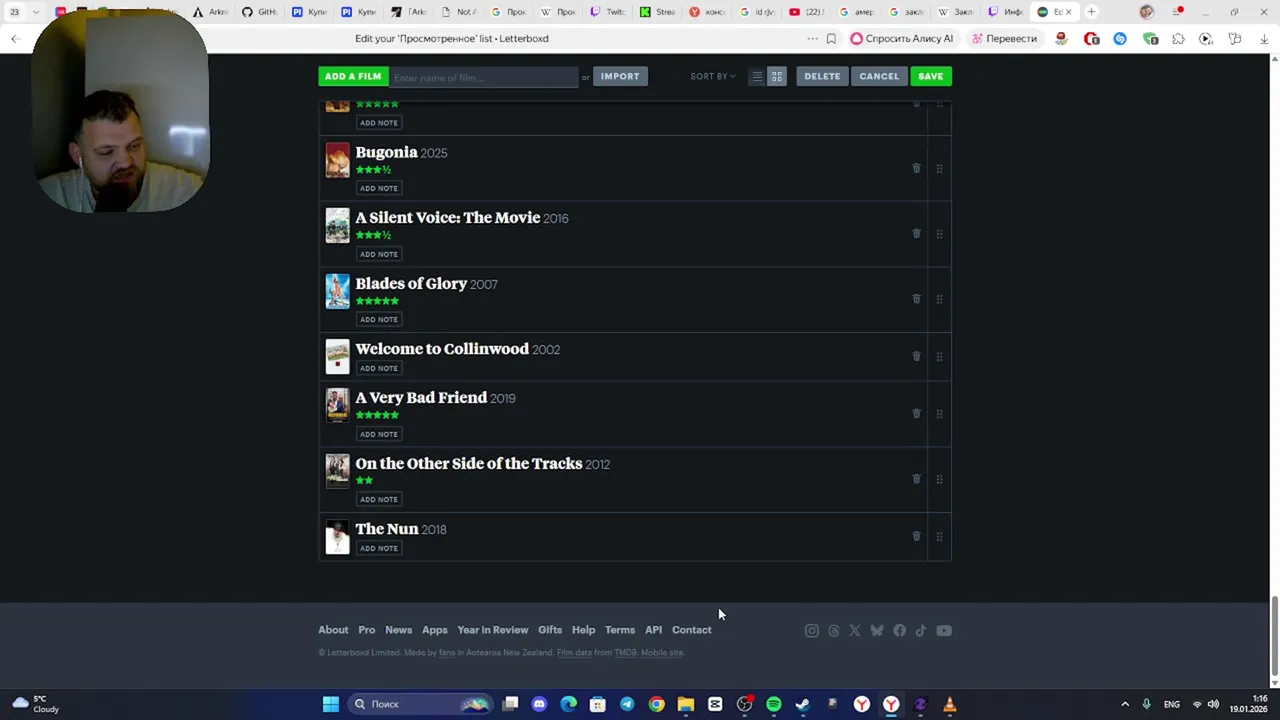Trash On the Other Side of the Tracks
This screenshot has width=1280, height=720.
coord(916,478)
